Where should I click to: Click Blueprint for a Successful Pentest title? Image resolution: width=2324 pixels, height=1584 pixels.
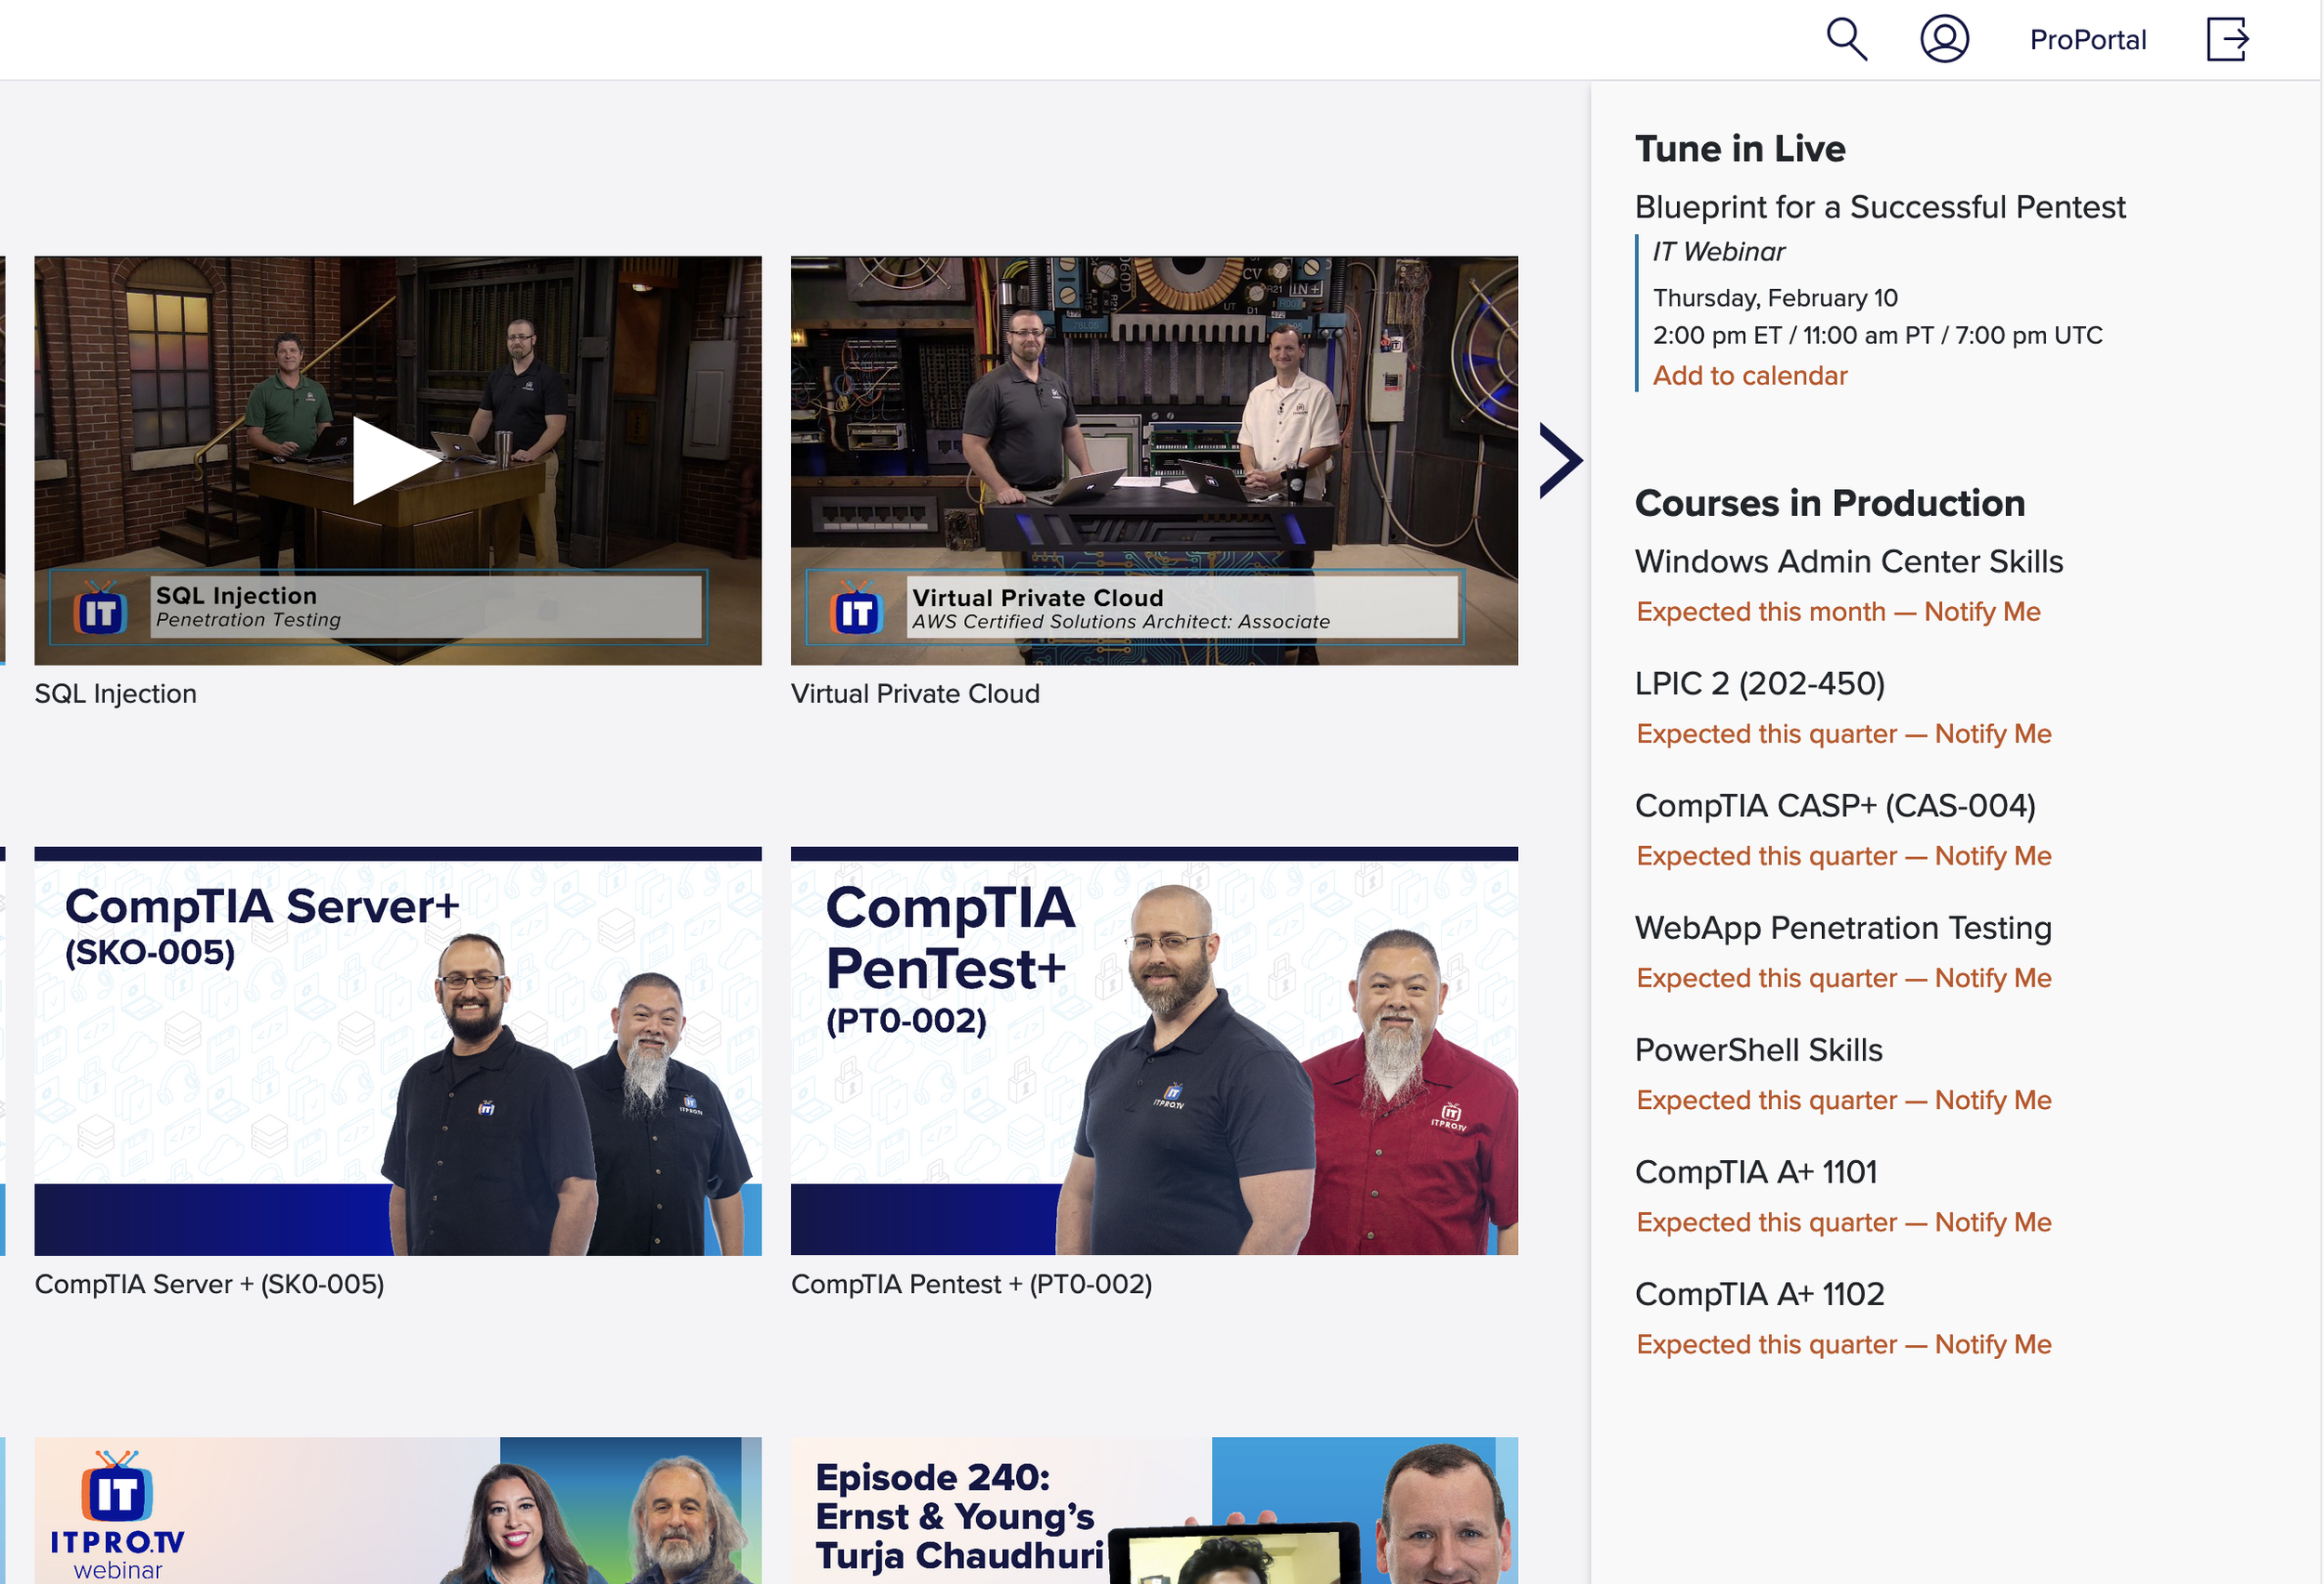coord(1880,207)
